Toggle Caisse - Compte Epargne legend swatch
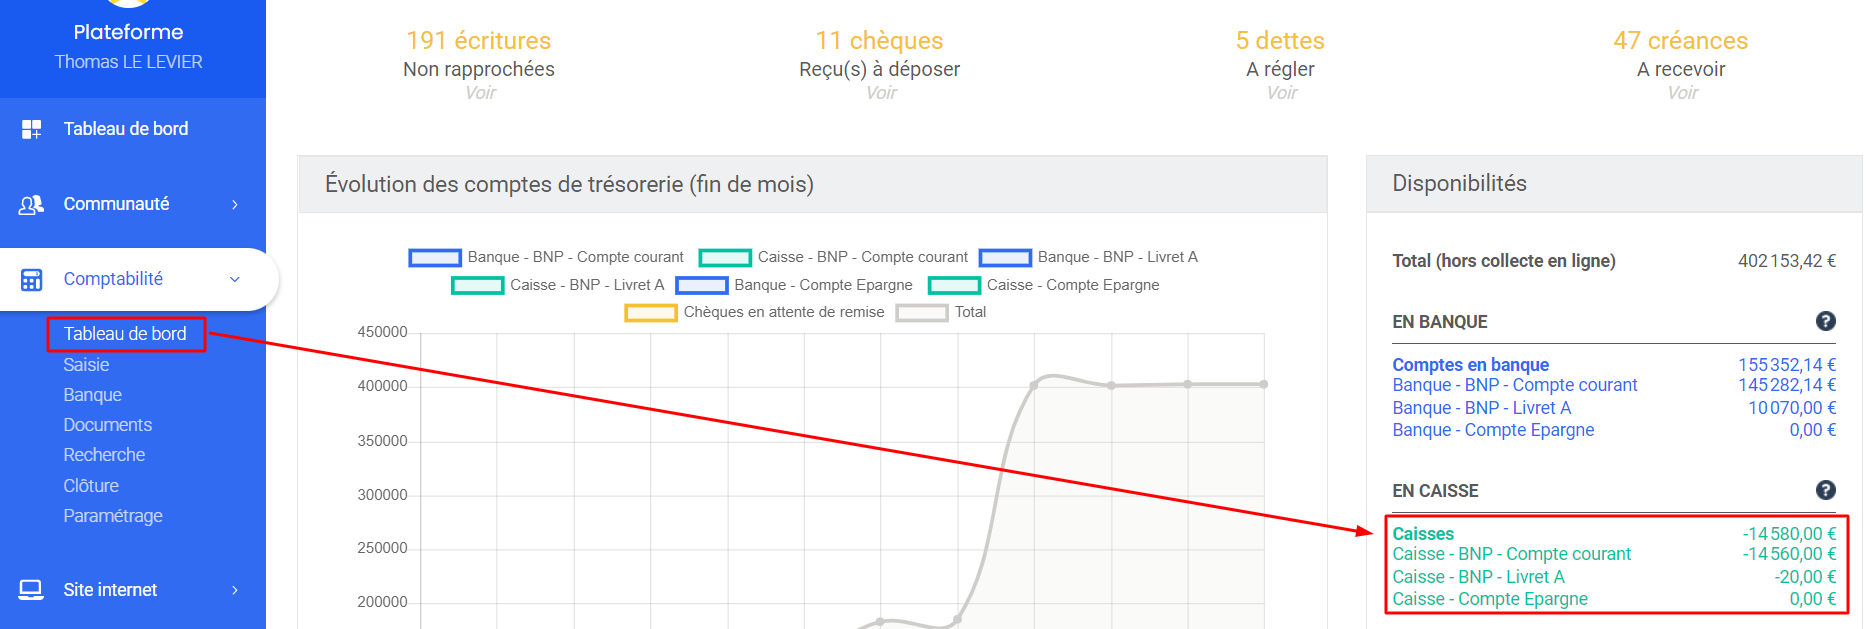 coord(955,286)
